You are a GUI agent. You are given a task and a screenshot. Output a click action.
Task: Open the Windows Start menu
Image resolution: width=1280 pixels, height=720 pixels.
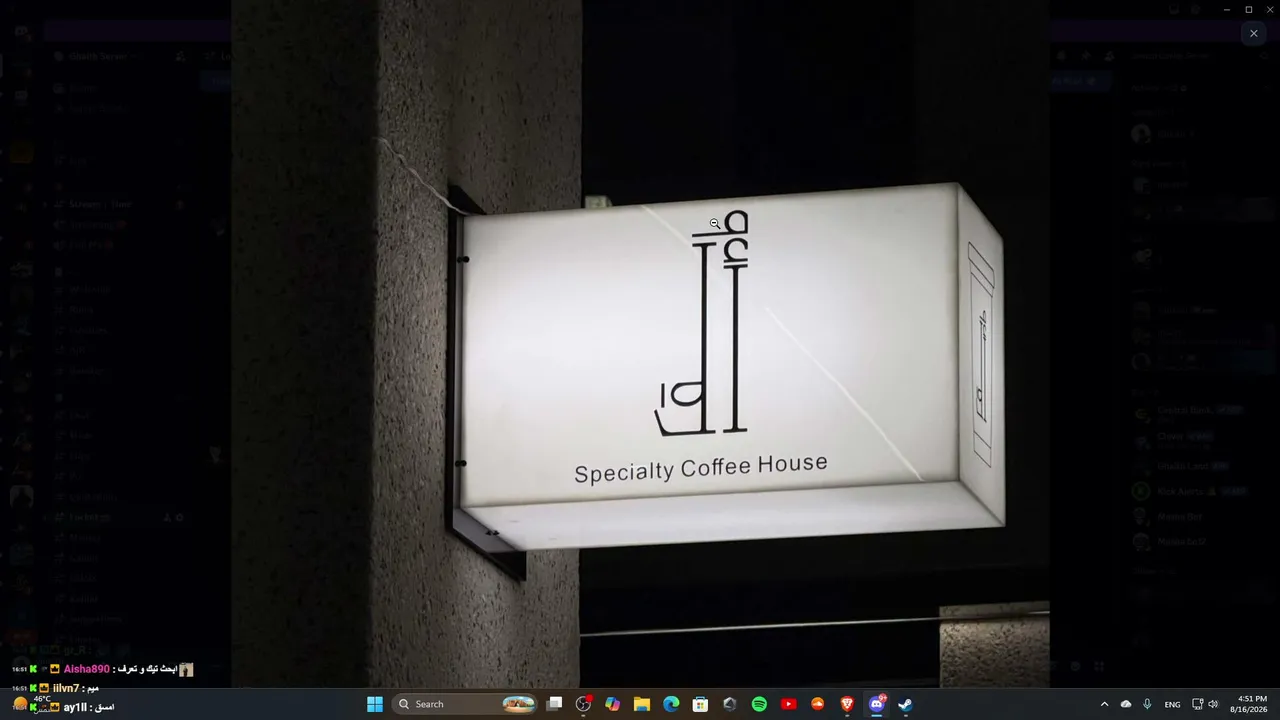pyautogui.click(x=375, y=704)
